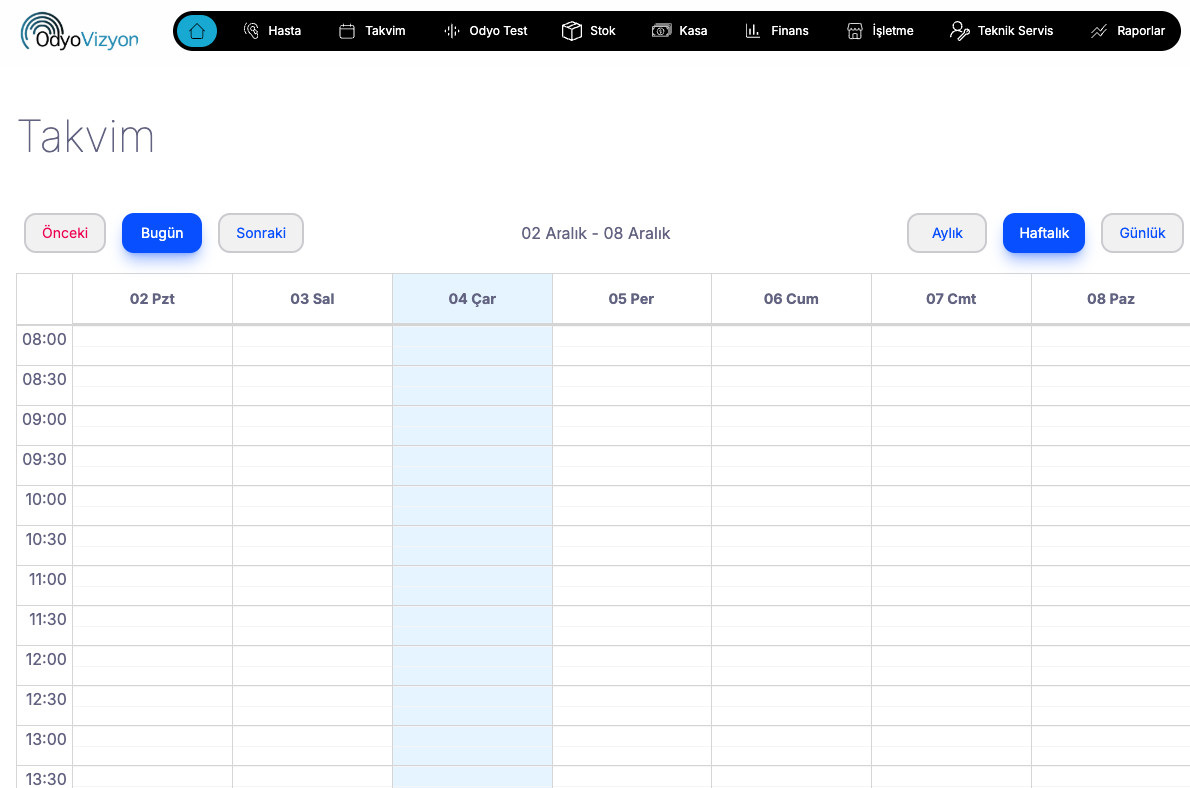Select the 04 Çar column header

click(472, 299)
